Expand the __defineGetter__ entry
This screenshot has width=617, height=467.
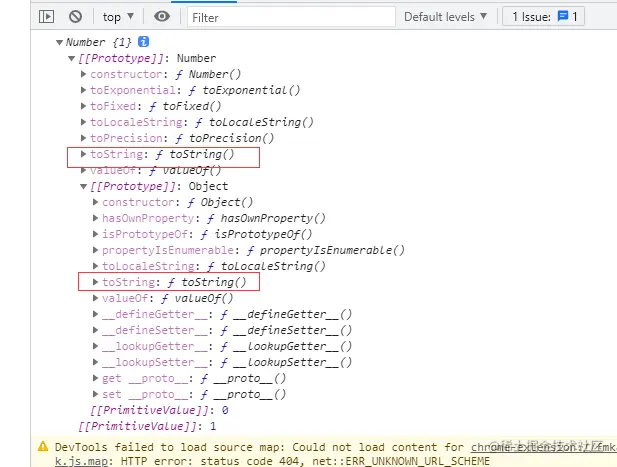point(95,314)
